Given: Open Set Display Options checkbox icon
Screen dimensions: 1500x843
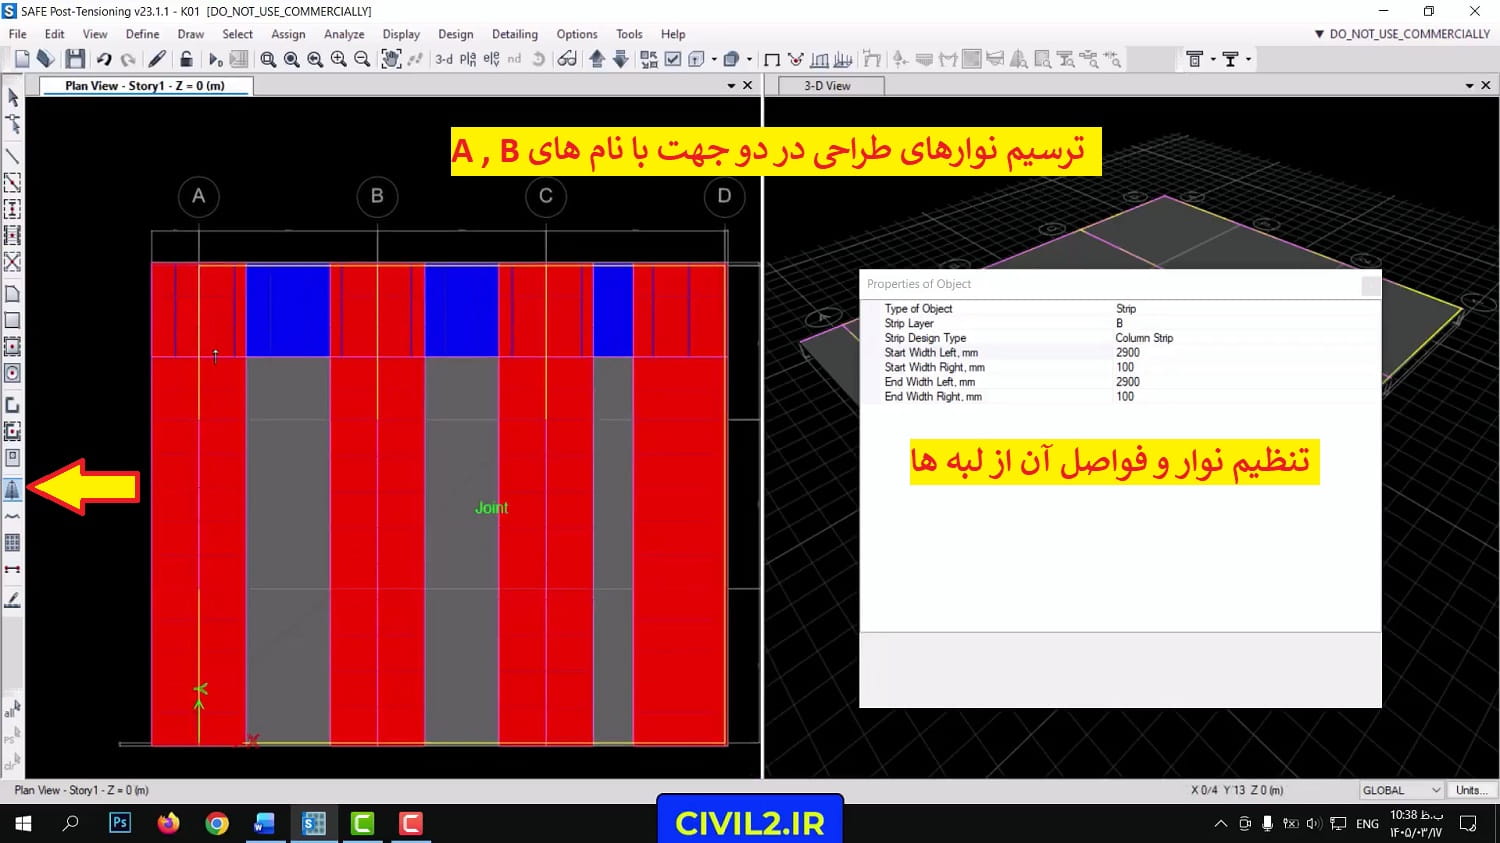Looking at the screenshot, I should click(x=673, y=59).
